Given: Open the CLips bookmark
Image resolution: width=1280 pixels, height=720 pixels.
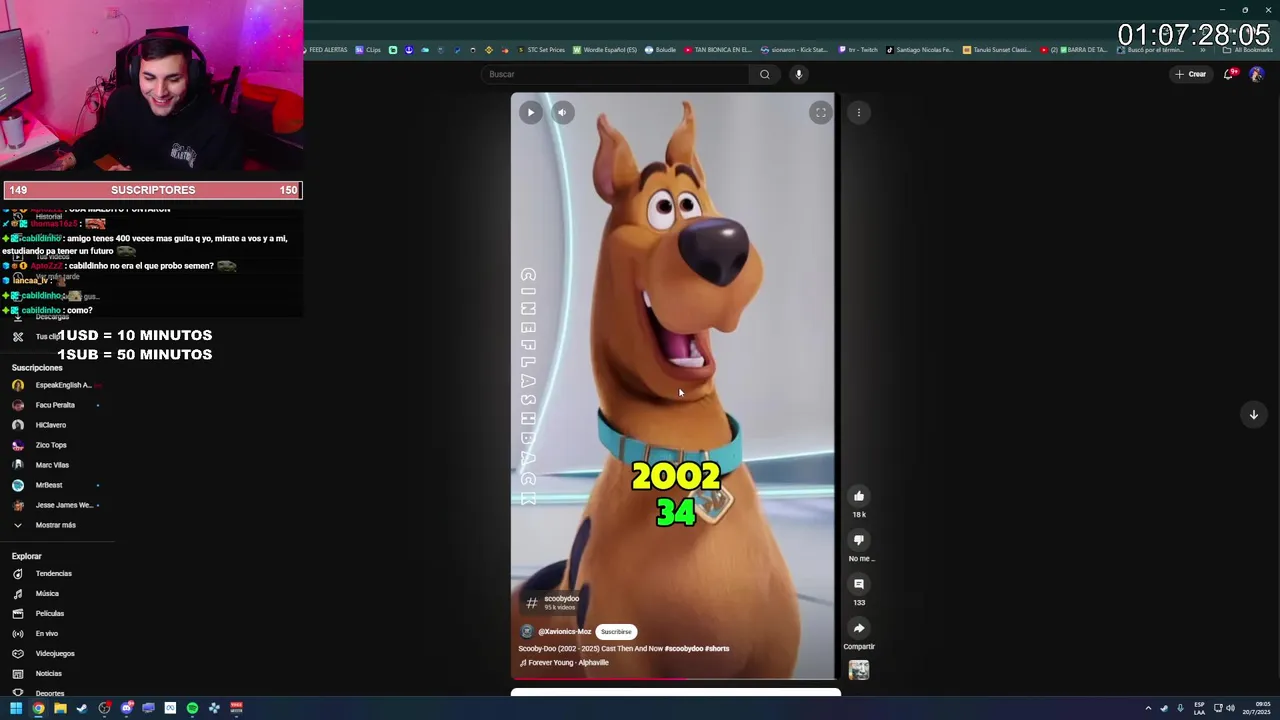Looking at the screenshot, I should click(x=369, y=50).
